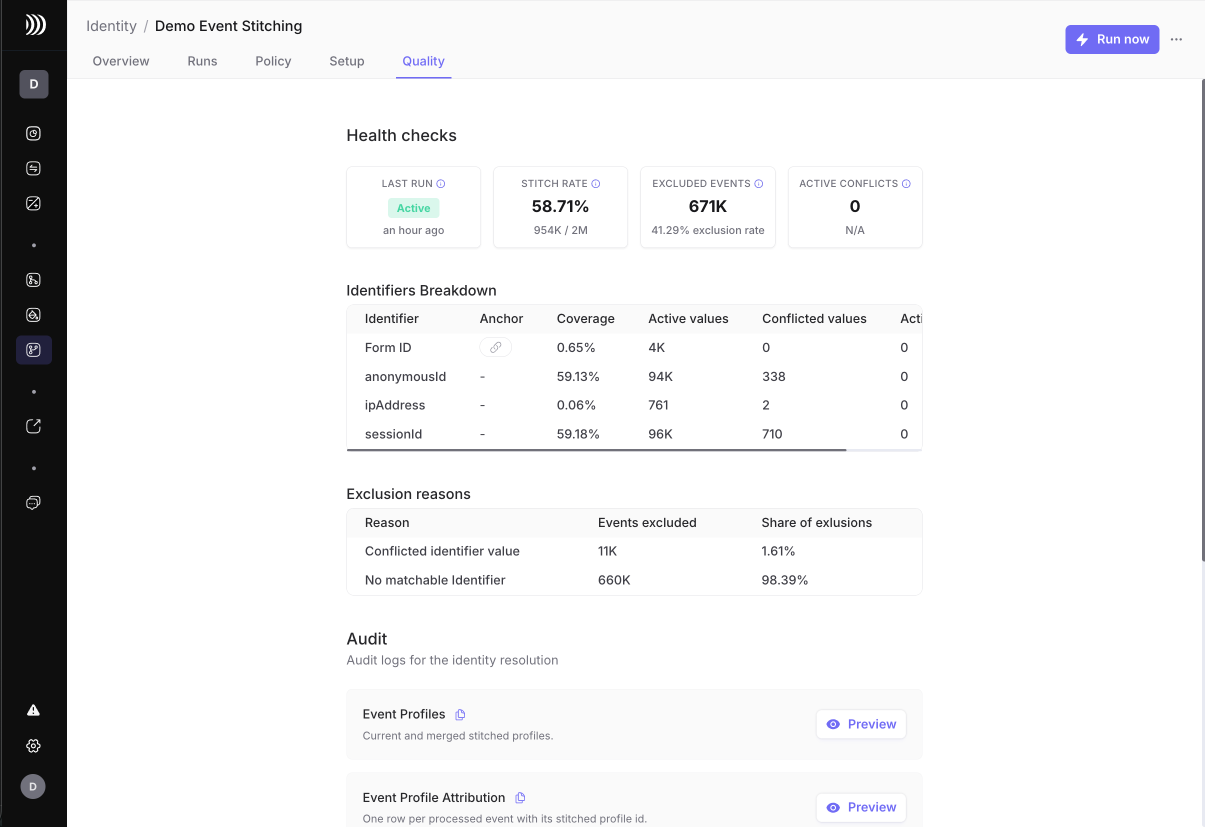Click the 710 conflicted values cell
Viewport: 1205px width, 827px height.
[772, 435]
